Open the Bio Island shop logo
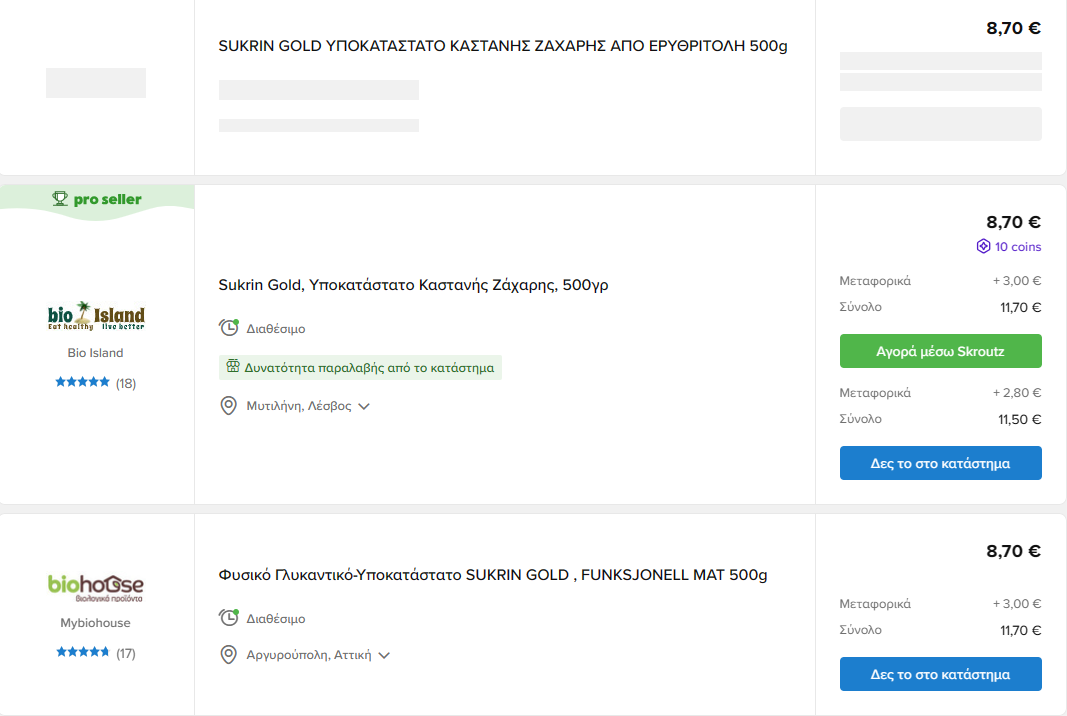The height and width of the screenshot is (716, 1067). (x=96, y=316)
